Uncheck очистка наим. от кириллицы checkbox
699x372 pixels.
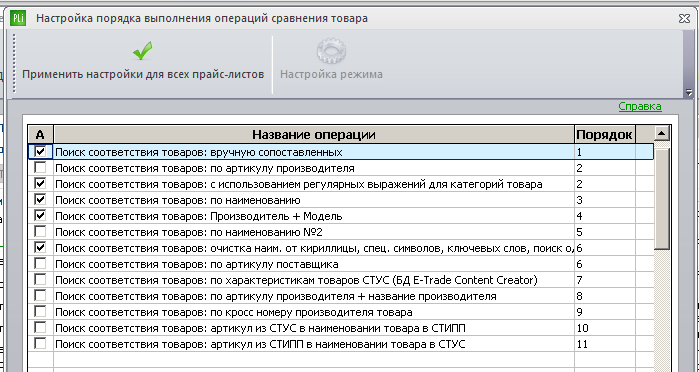coord(40,248)
